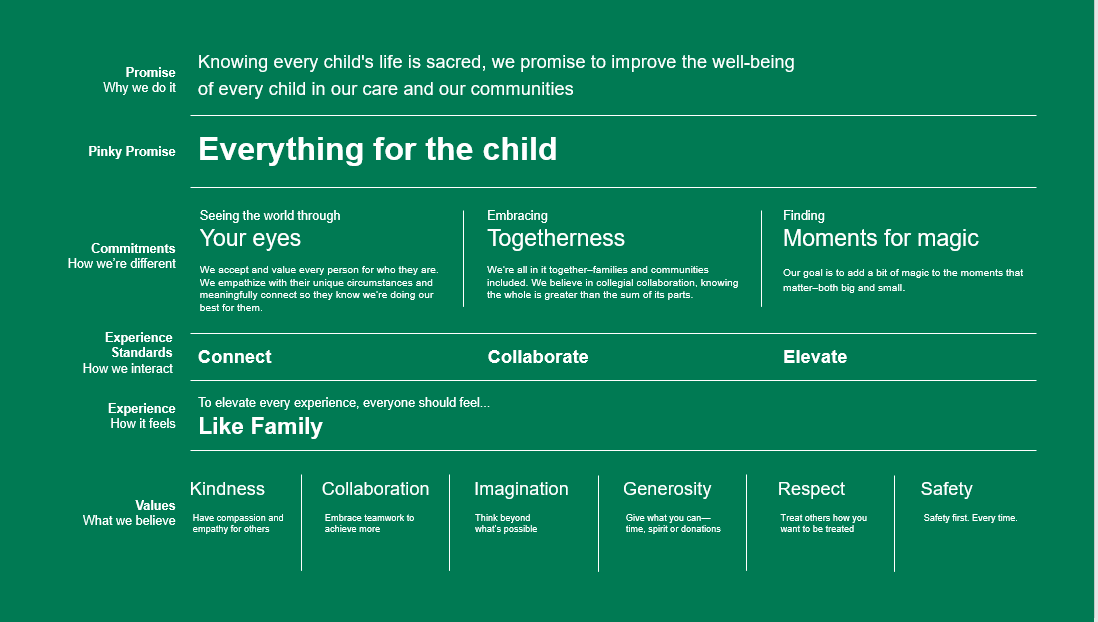The width and height of the screenshot is (1098, 622).
Task: Click the Imagination value heading
Action: pyautogui.click(x=521, y=489)
